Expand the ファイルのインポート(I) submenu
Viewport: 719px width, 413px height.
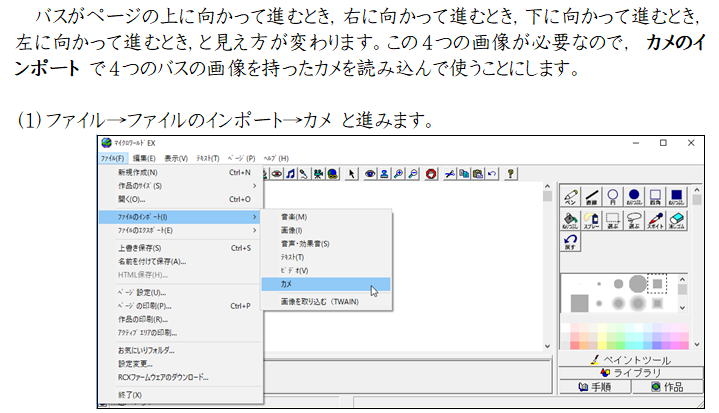[x=180, y=217]
